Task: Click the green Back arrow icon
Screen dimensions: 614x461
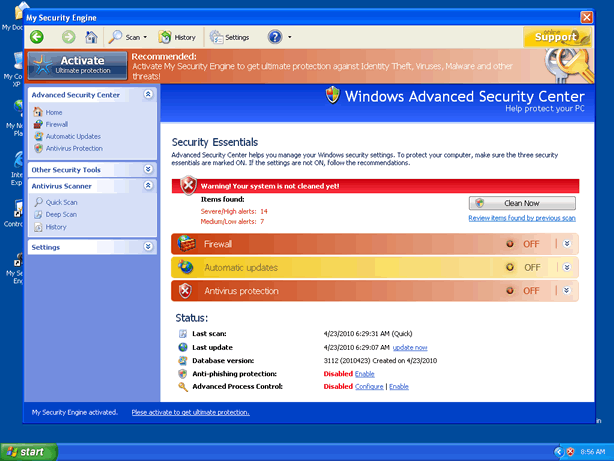Action: 37,37
